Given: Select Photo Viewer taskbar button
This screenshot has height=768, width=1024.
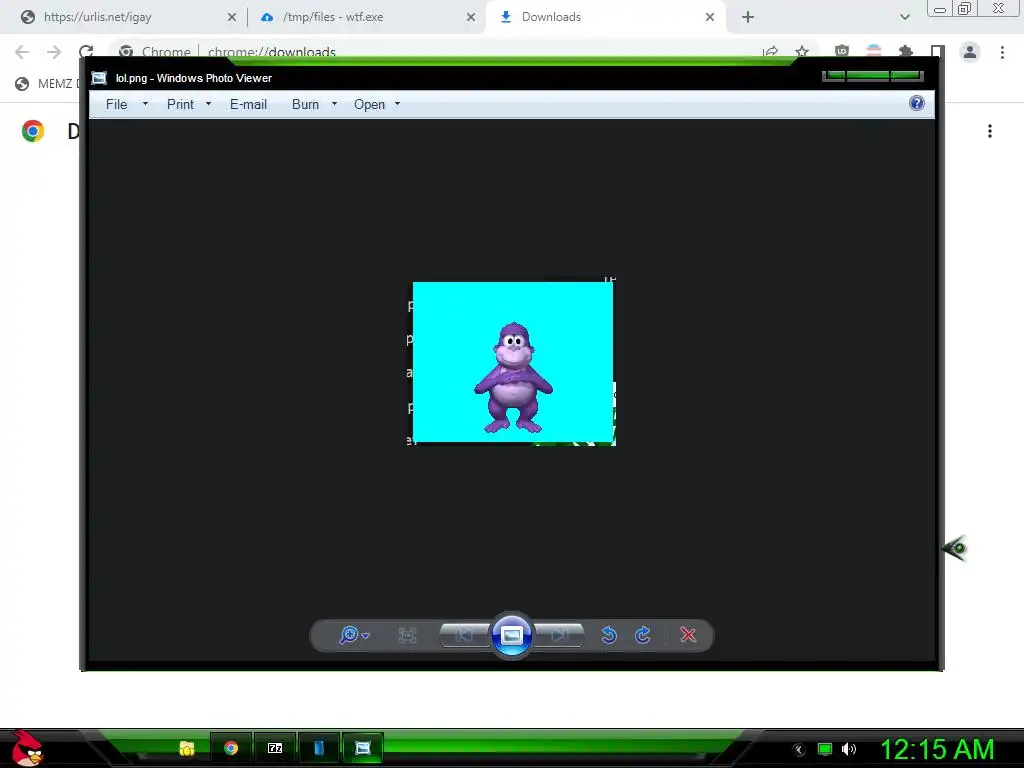Looking at the screenshot, I should pos(362,748).
